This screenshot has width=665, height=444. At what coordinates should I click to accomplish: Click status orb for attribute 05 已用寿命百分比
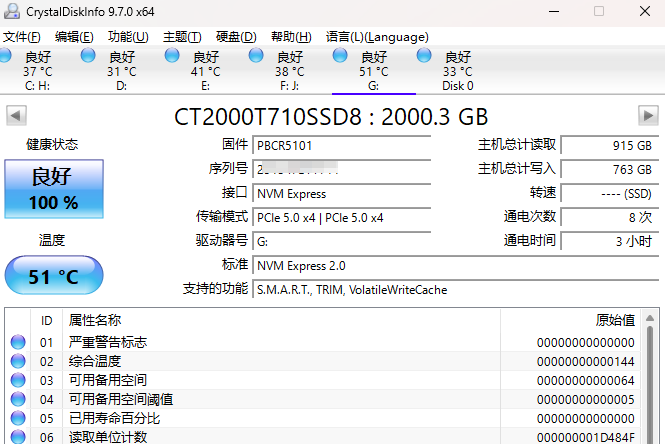click(x=18, y=418)
